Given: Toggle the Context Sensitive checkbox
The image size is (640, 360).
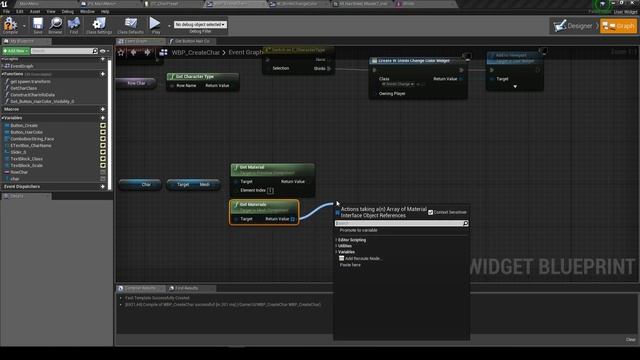Looking at the screenshot, I should 431,212.
